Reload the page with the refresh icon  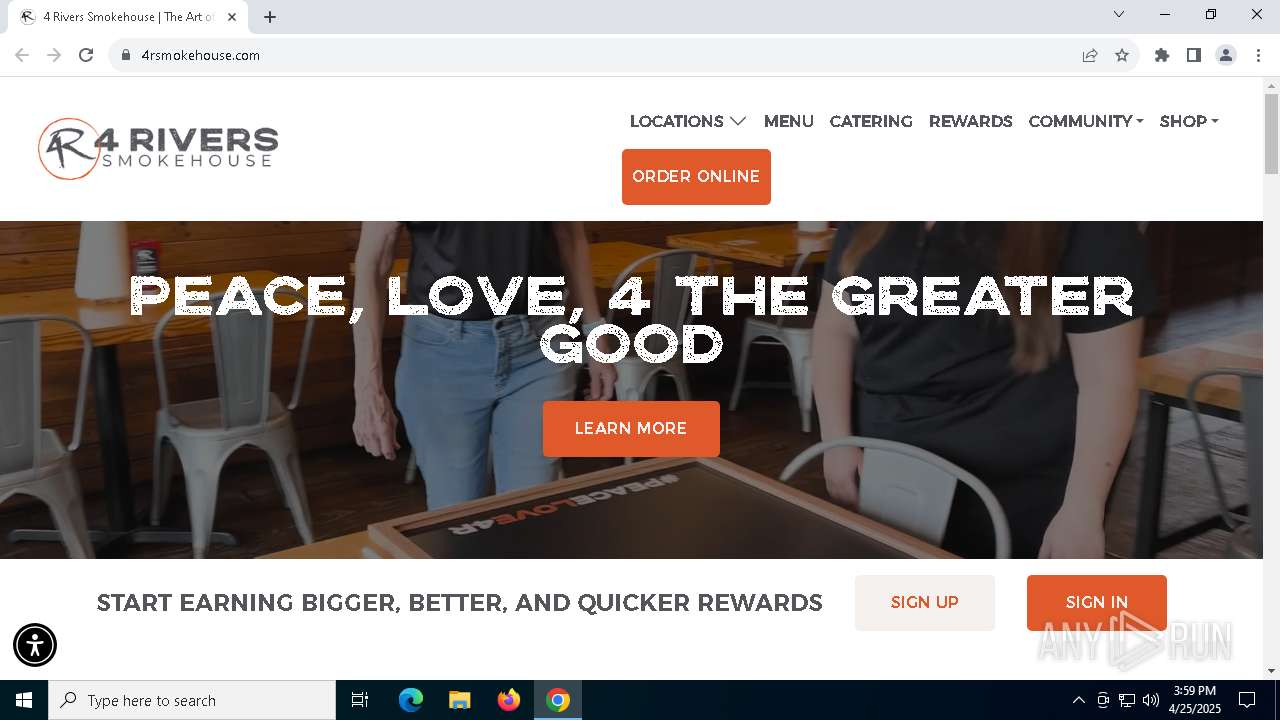coord(86,55)
